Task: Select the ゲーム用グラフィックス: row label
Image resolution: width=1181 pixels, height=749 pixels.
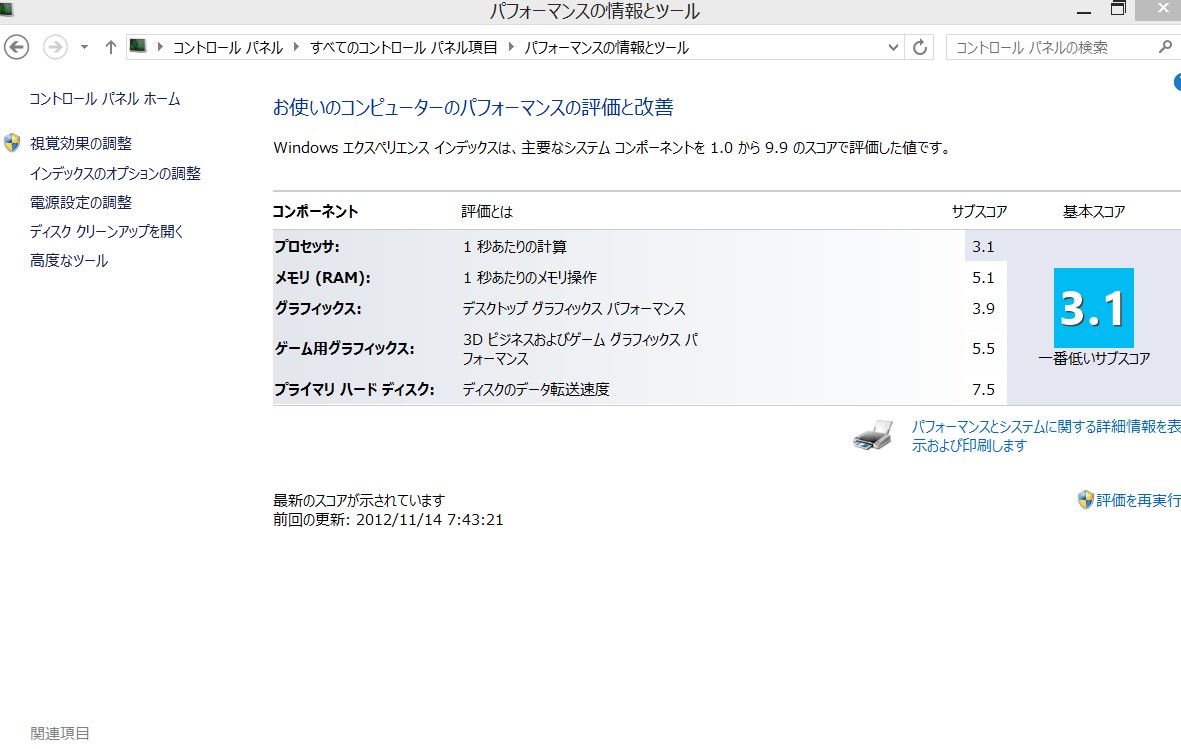Action: [344, 348]
